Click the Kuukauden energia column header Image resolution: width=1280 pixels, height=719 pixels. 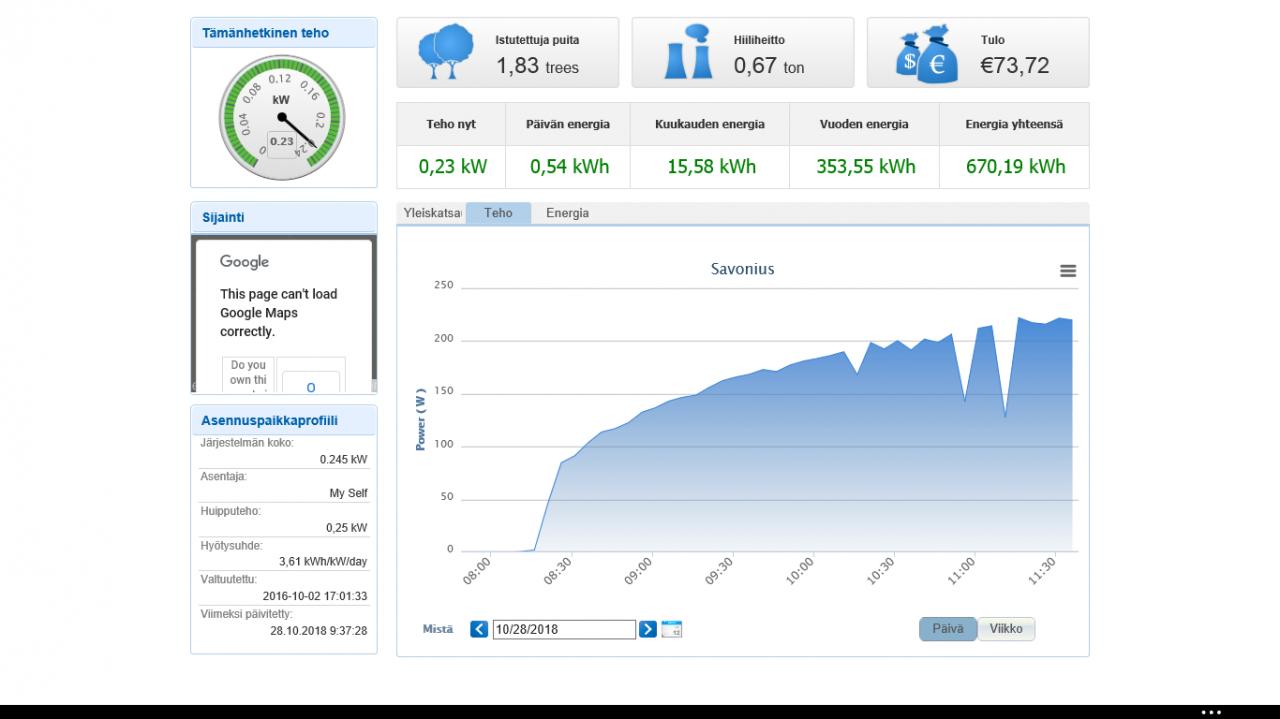pyautogui.click(x=710, y=124)
